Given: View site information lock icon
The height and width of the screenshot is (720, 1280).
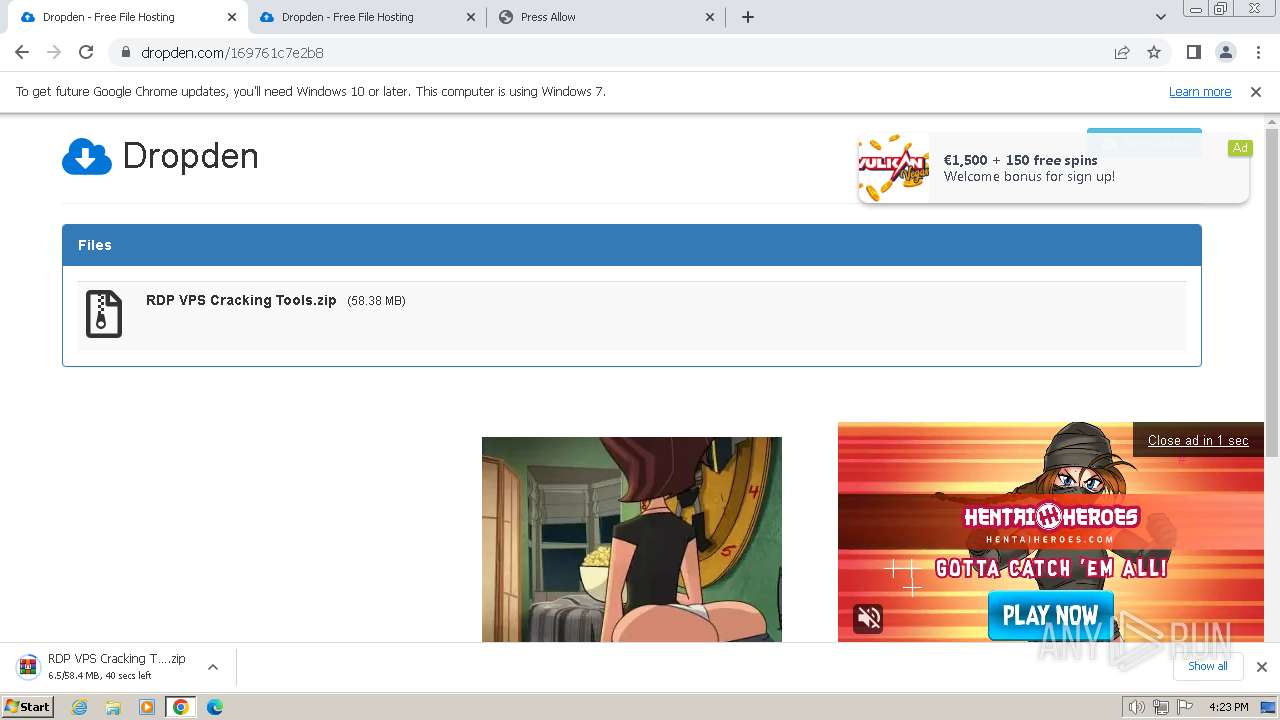Looking at the screenshot, I should pos(125,52).
